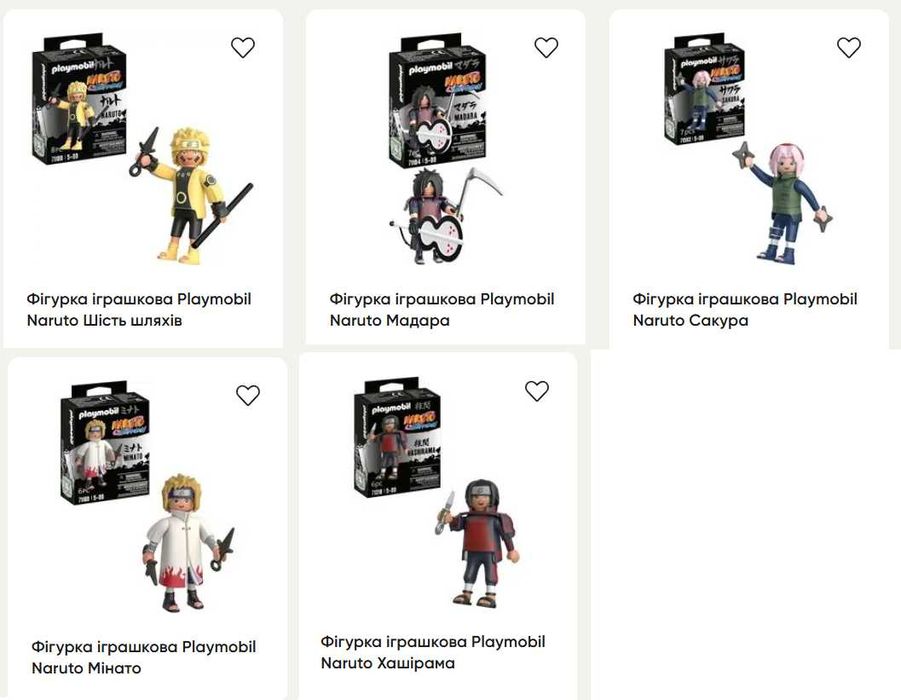Select the Sakura Playmobil box packaging image
901x700 pixels.
(705, 89)
